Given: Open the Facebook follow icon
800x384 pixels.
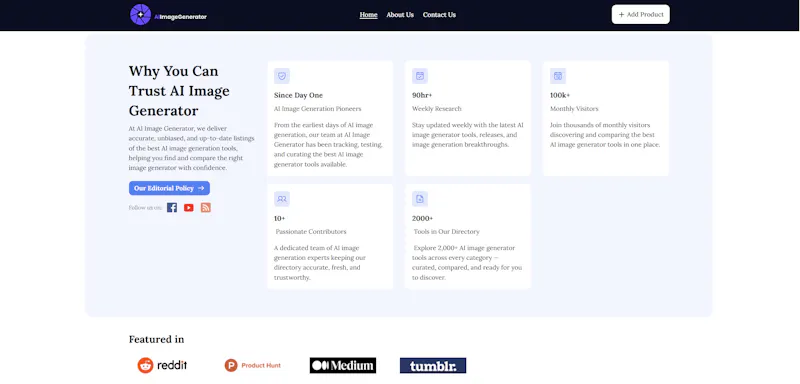Looking at the screenshot, I should tap(172, 208).
